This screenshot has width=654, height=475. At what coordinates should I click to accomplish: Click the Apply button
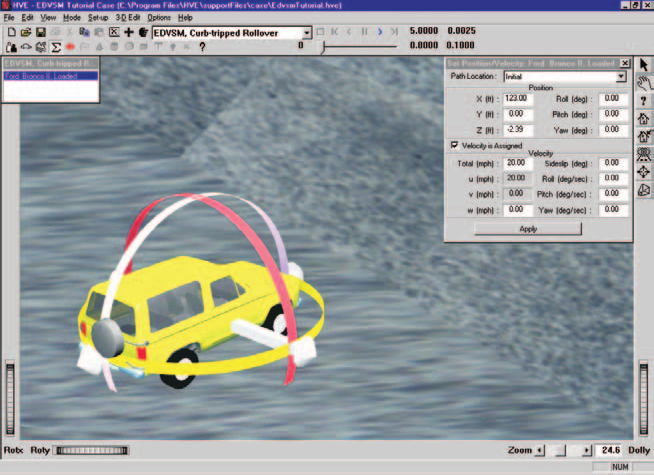[x=528, y=229]
